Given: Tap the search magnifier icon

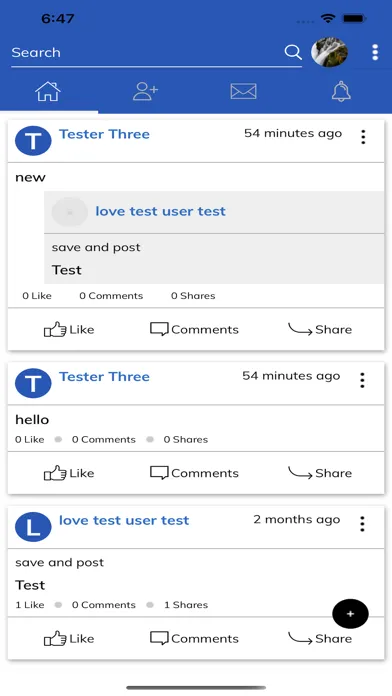Looking at the screenshot, I should (293, 52).
